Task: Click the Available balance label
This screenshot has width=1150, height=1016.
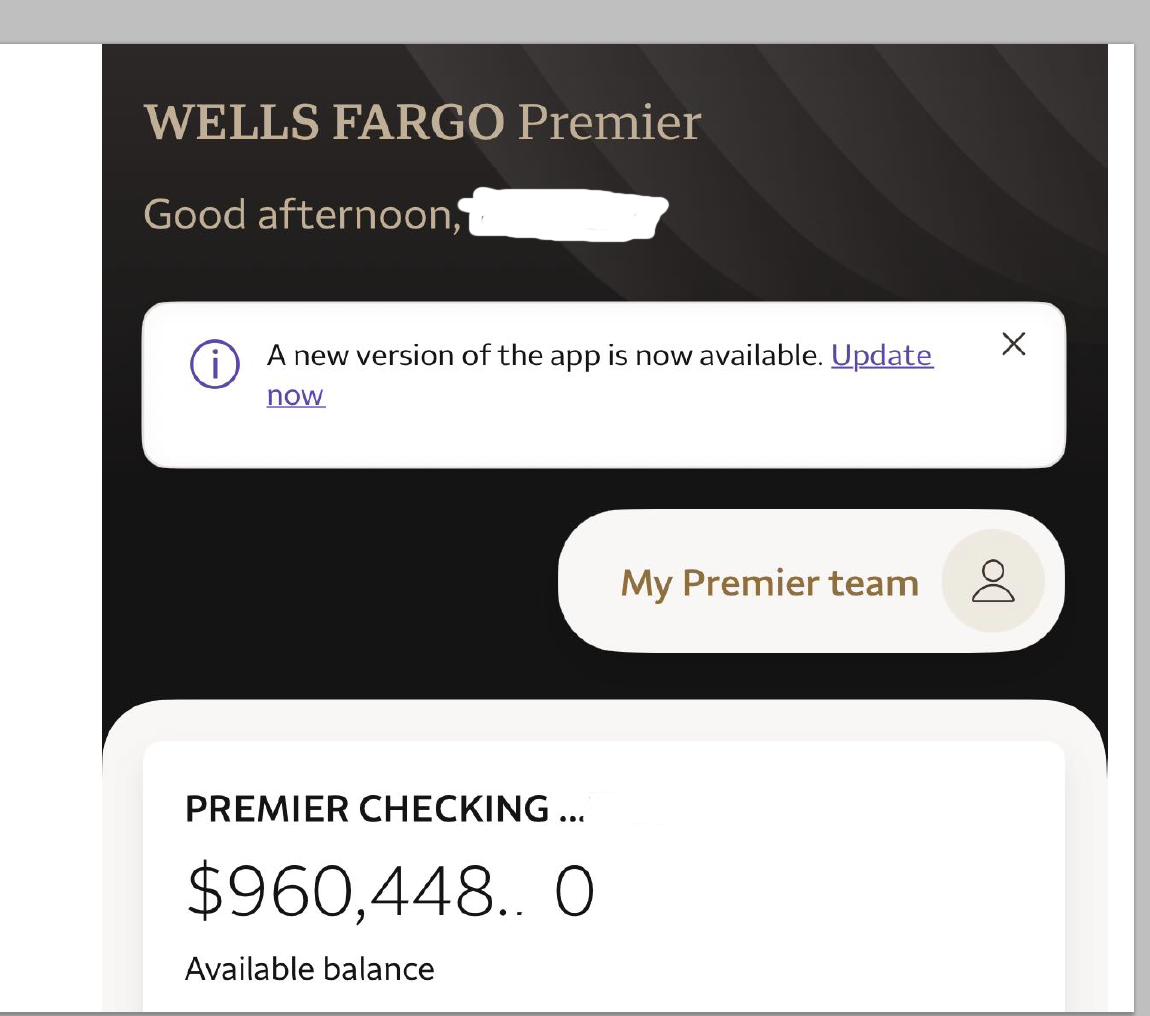Action: [310, 969]
